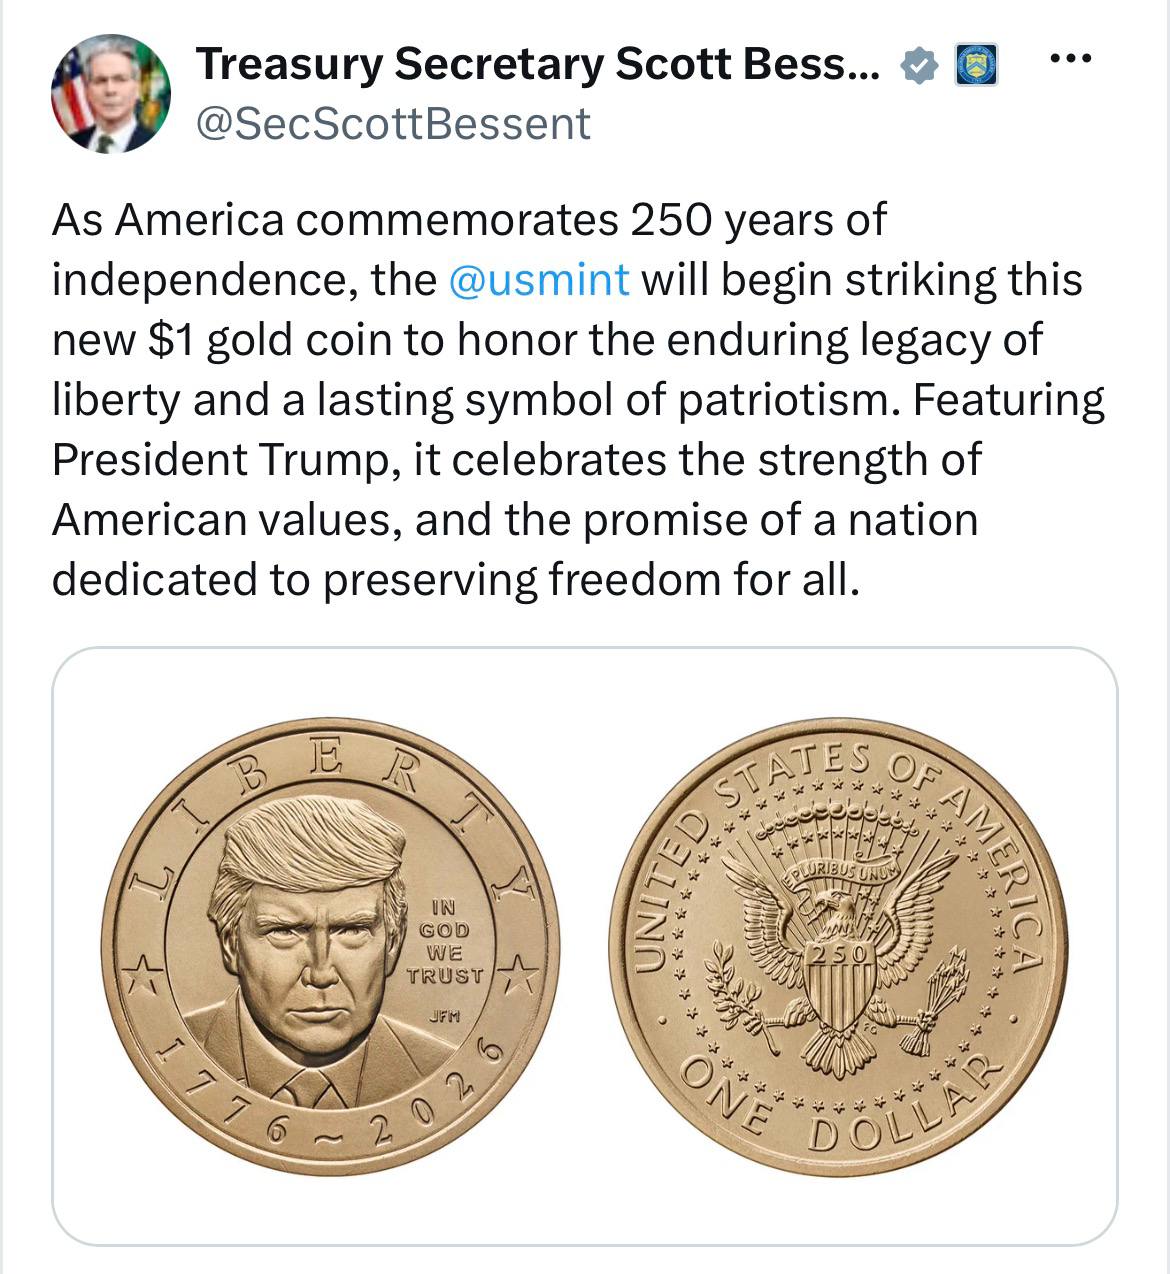The image size is (1170, 1274).
Task: Open Scott Bessent's profile avatar
Action: (111, 94)
